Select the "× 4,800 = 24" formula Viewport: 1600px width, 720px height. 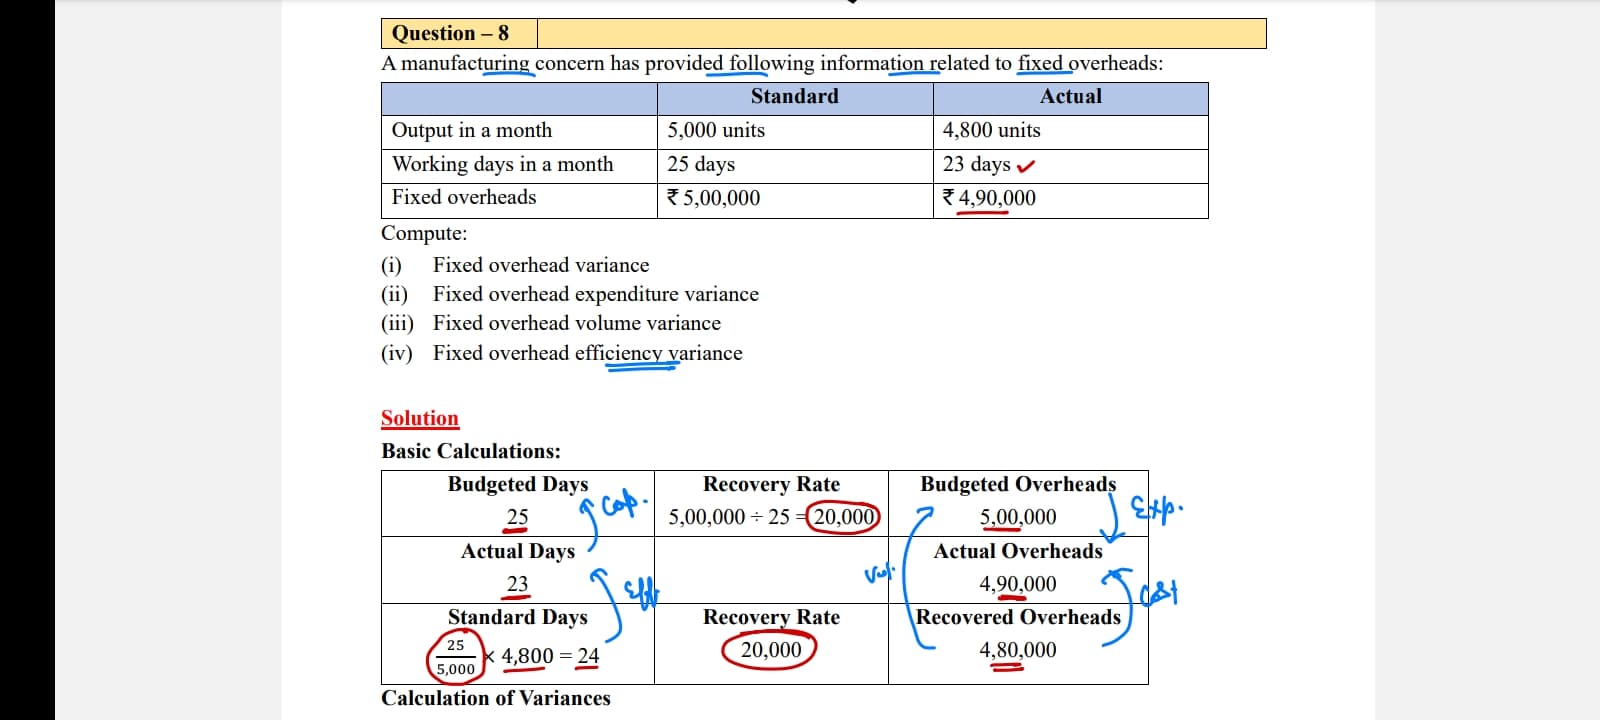[542, 656]
